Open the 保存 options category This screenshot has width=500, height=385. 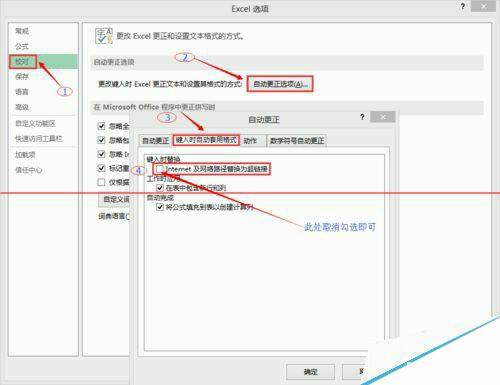pyautogui.click(x=22, y=77)
